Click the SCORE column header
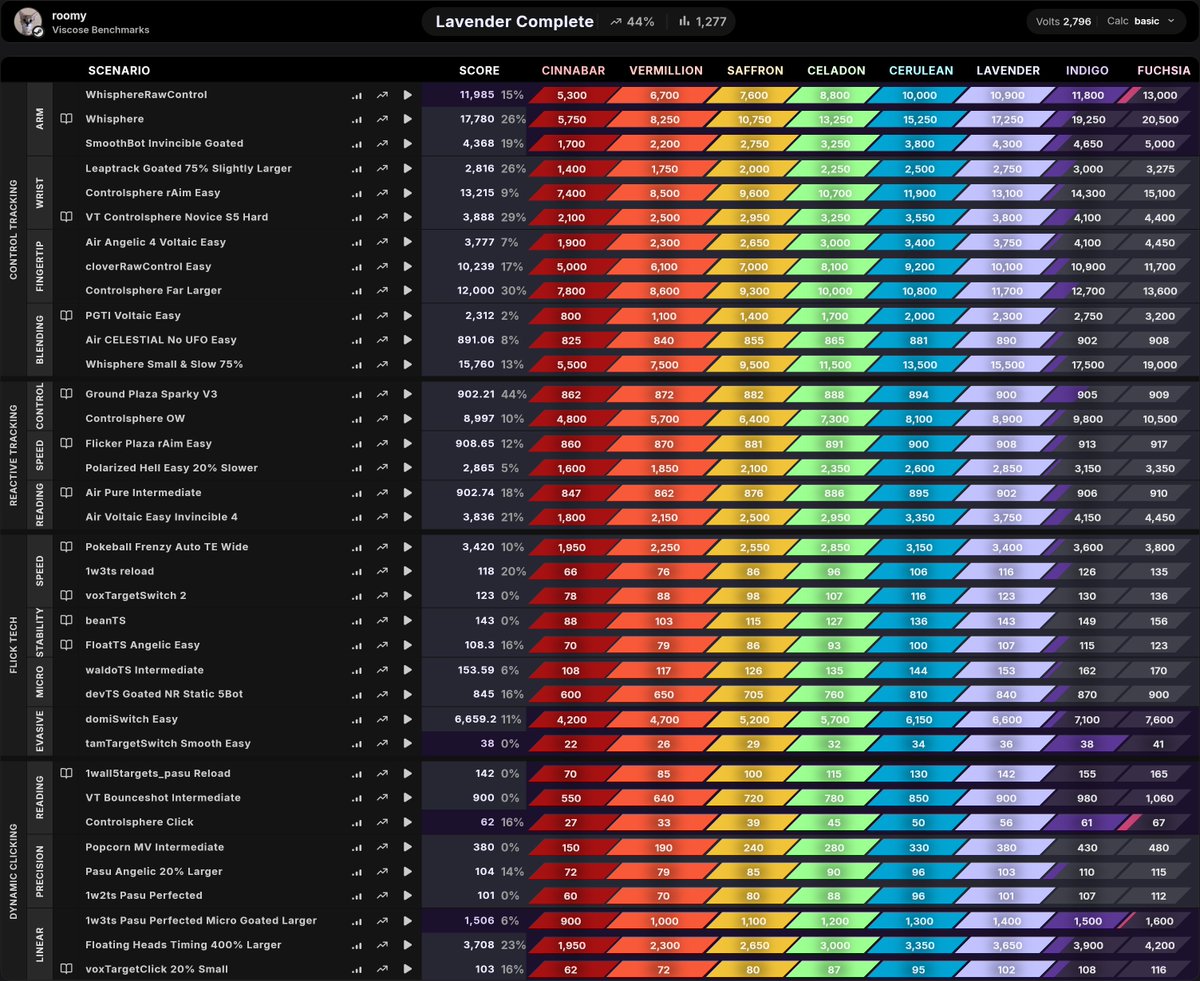 479,71
